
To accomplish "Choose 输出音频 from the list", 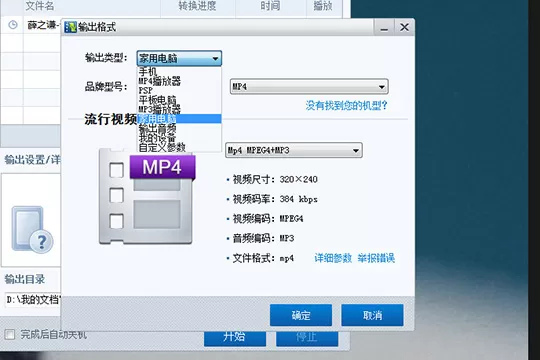I will point(179,128).
